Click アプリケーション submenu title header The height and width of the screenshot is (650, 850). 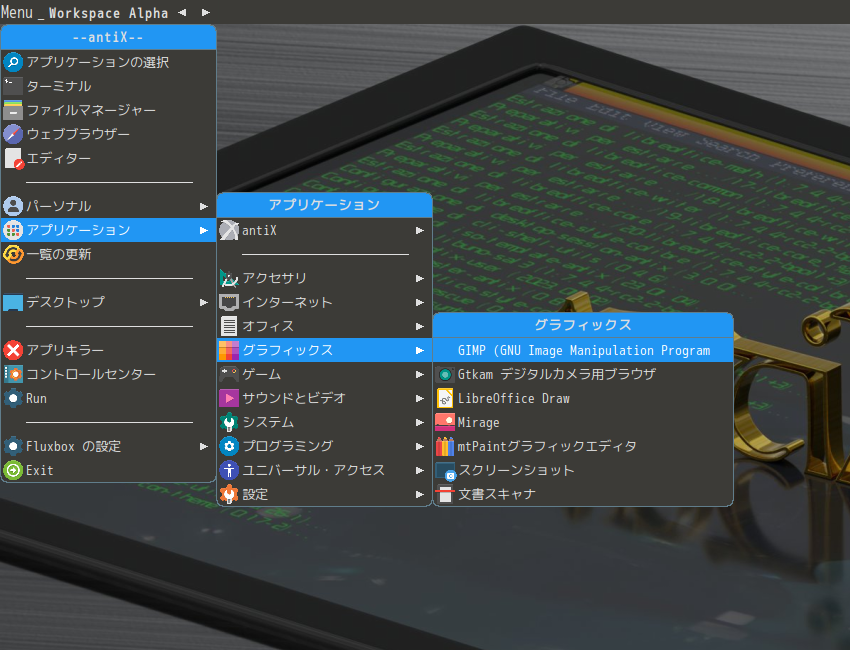tap(324, 205)
